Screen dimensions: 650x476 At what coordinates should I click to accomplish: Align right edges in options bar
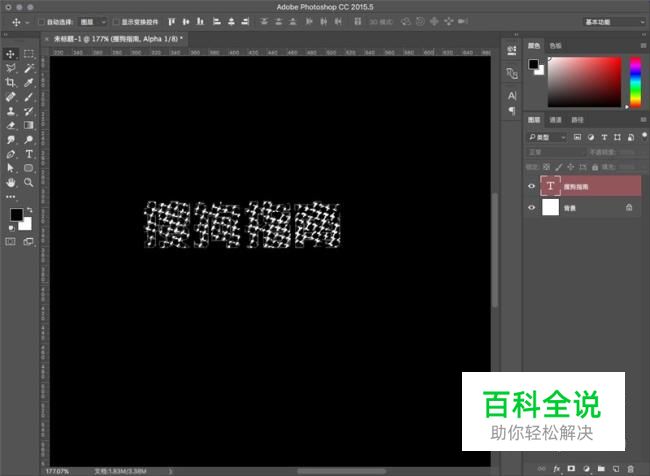tap(245, 22)
